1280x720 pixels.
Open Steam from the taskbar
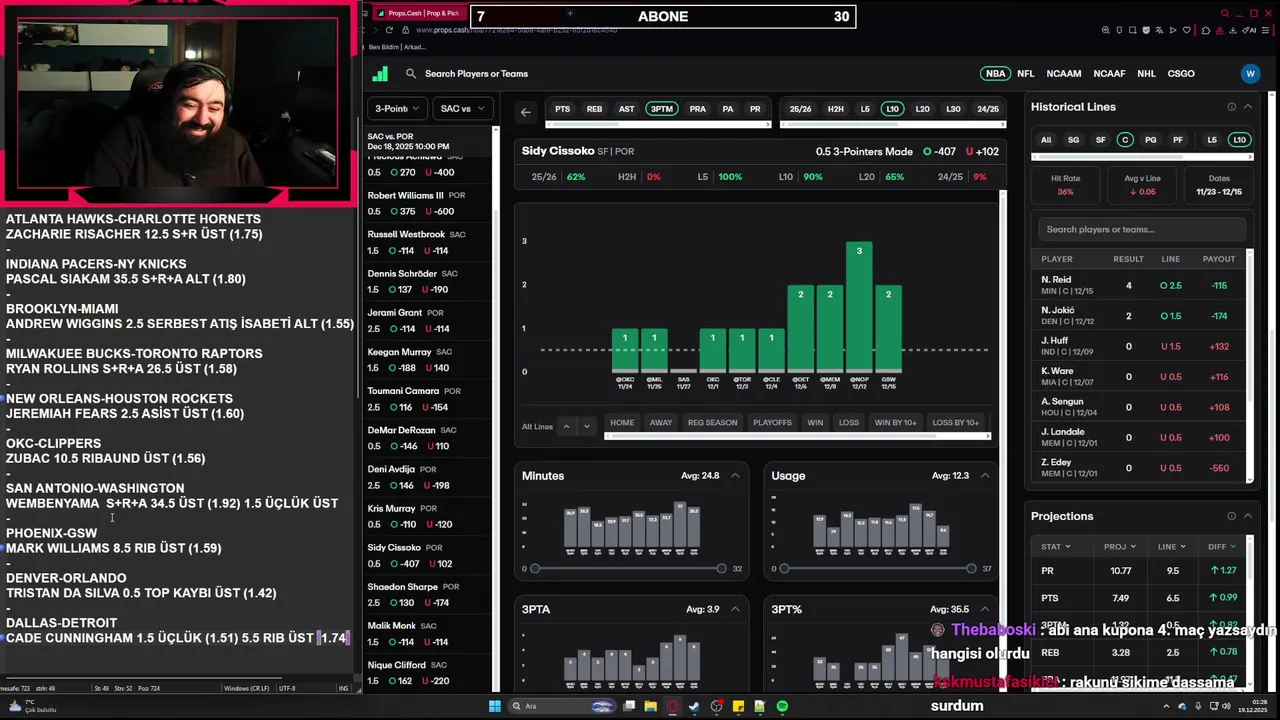695,706
